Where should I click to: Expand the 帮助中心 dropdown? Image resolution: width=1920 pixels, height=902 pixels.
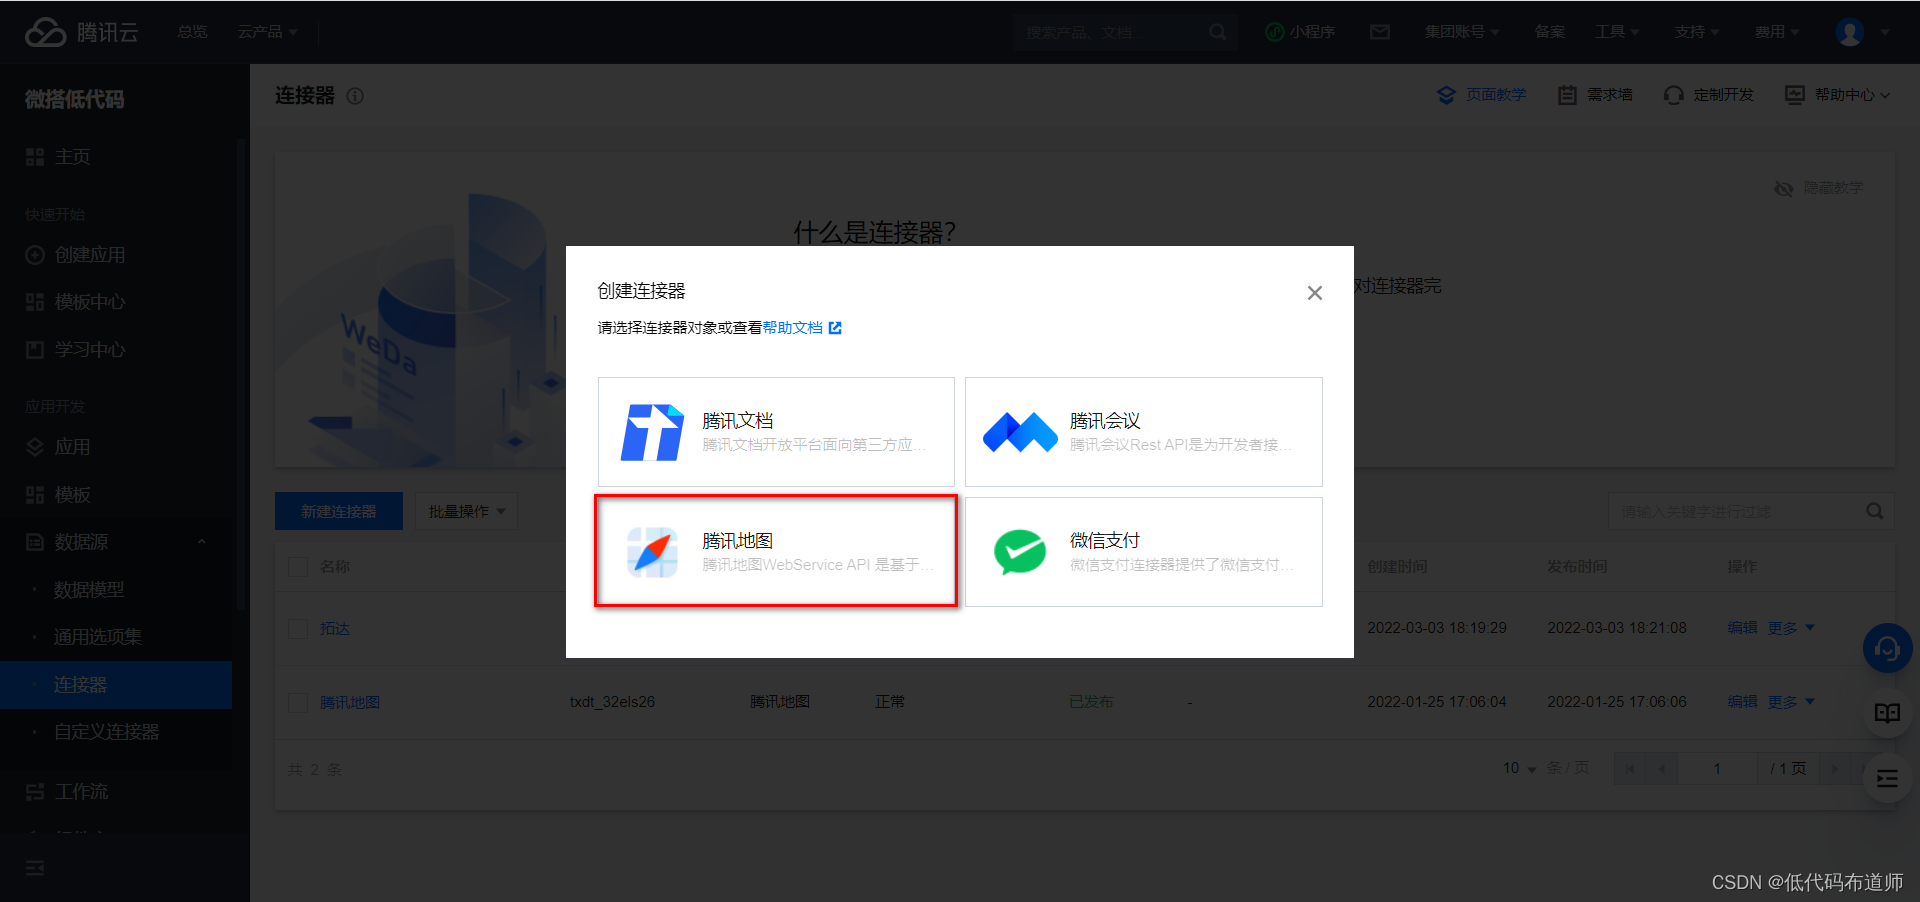click(x=1838, y=95)
